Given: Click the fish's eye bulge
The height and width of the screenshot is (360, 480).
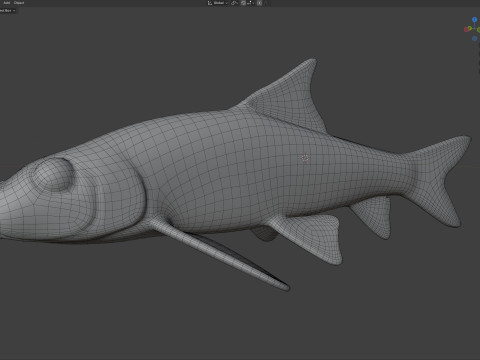Looking at the screenshot, I should [53, 174].
